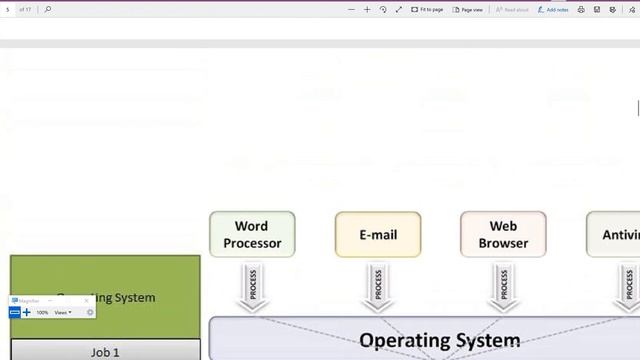This screenshot has height=360, width=640.
Task: Start Read aloud in the PDF toolbar
Action: [512, 9]
